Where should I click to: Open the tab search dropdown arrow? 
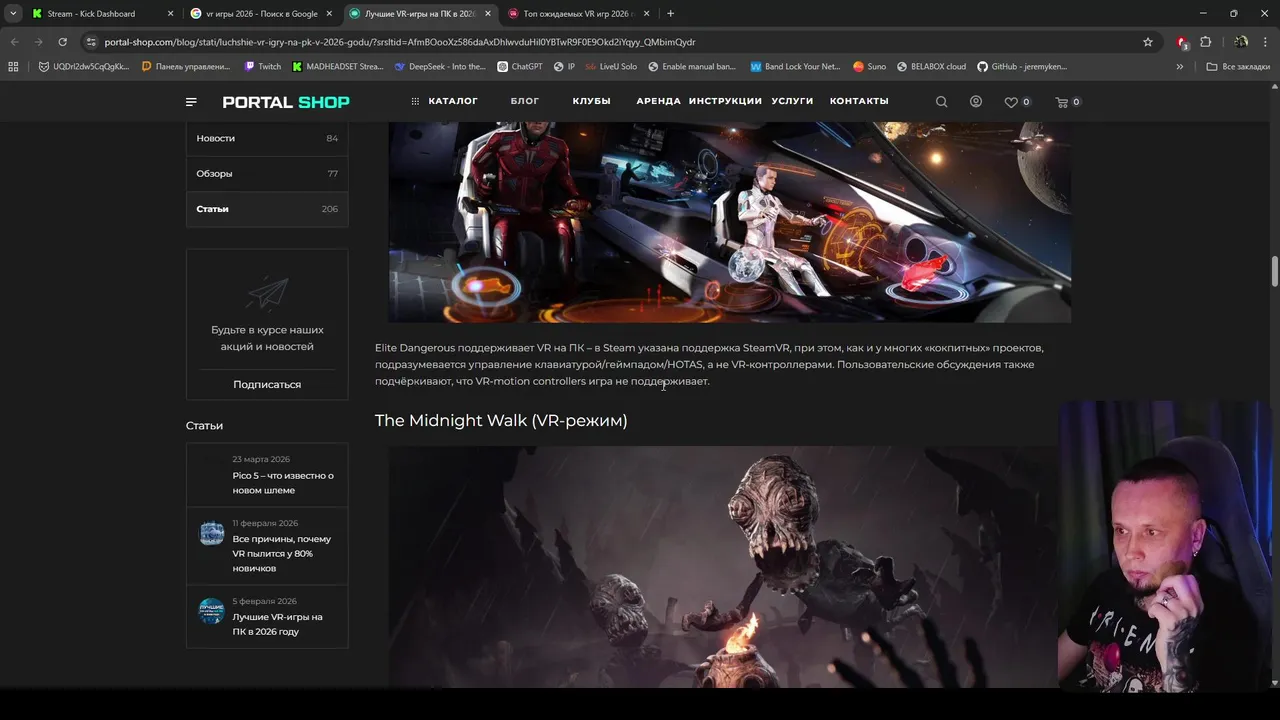tap(13, 14)
